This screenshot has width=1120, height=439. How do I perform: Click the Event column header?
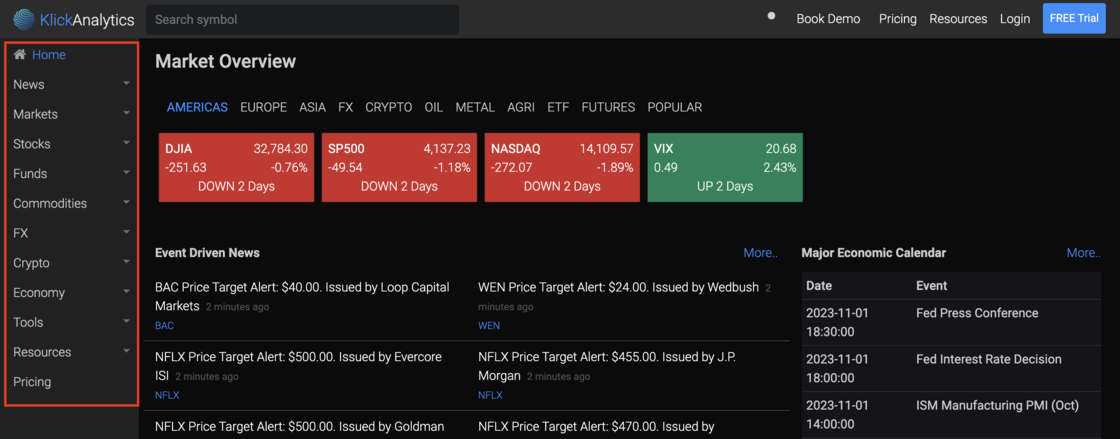[x=931, y=286]
